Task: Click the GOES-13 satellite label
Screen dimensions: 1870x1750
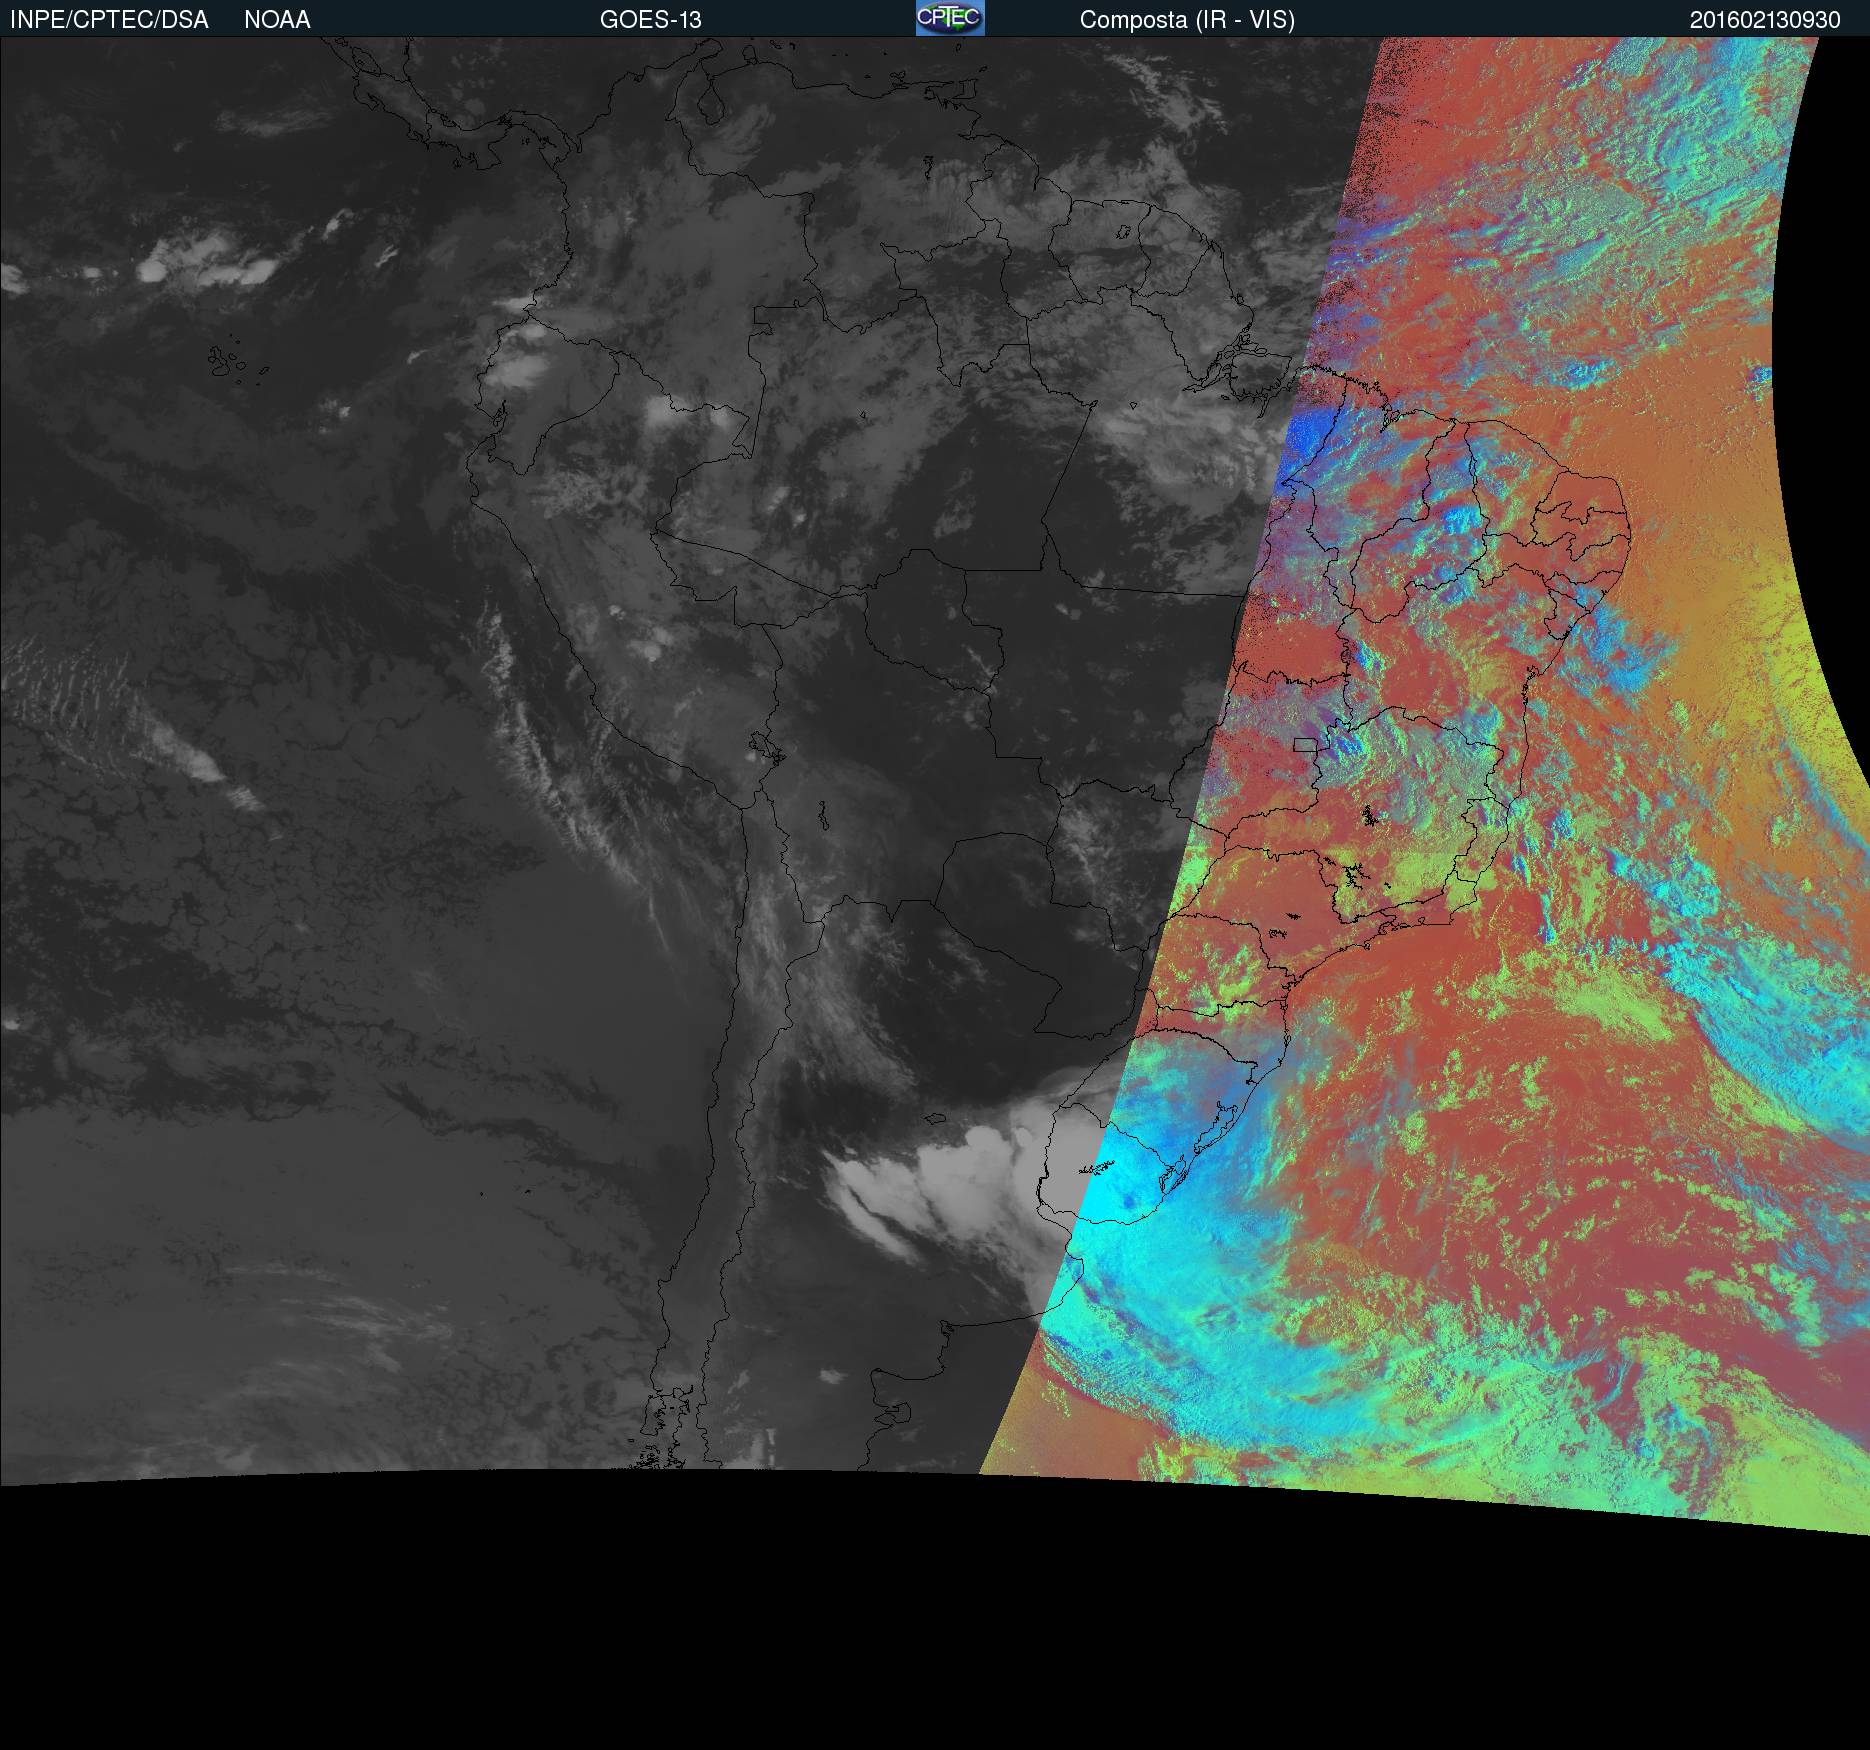Action: [651, 20]
